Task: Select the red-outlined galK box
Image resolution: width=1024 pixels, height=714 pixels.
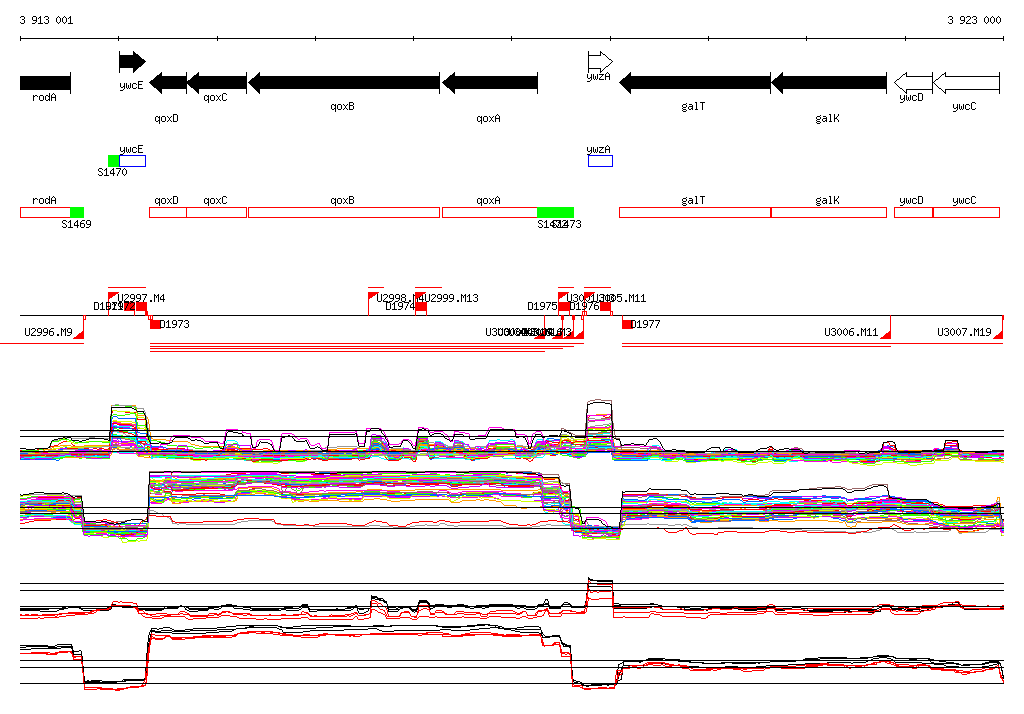Action: click(829, 212)
